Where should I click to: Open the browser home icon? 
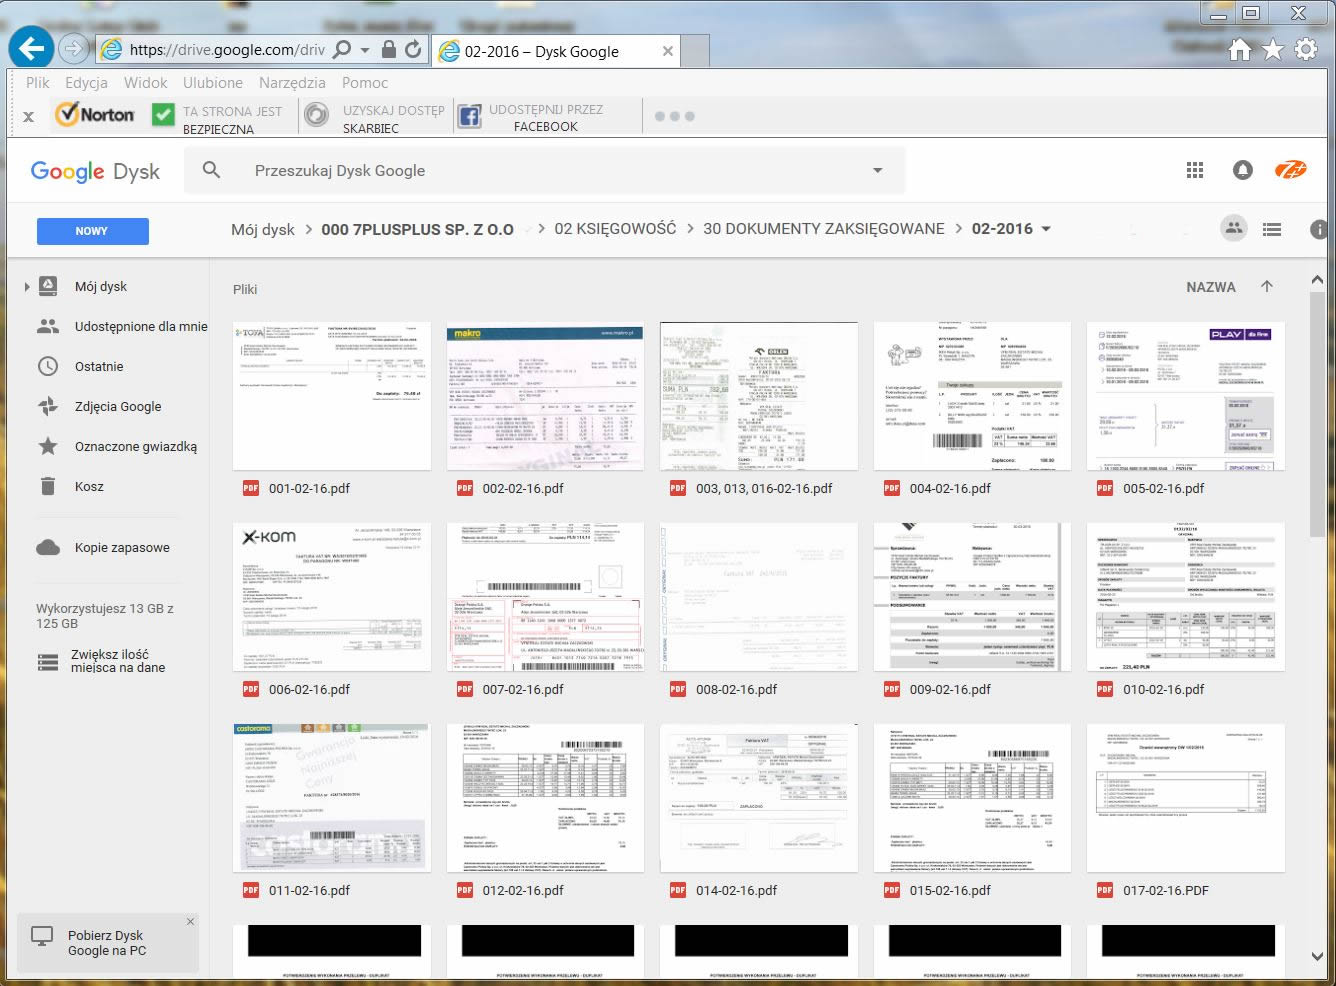(x=1240, y=49)
